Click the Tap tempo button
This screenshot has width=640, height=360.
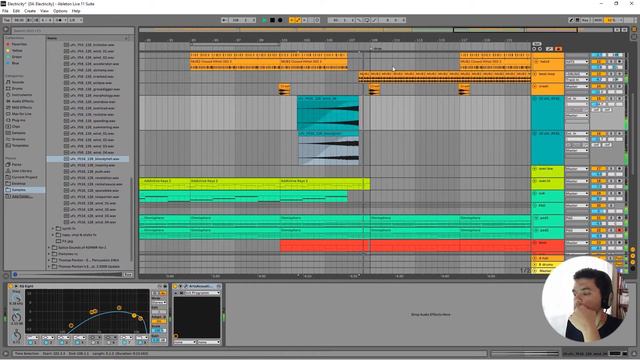tap(7, 20)
